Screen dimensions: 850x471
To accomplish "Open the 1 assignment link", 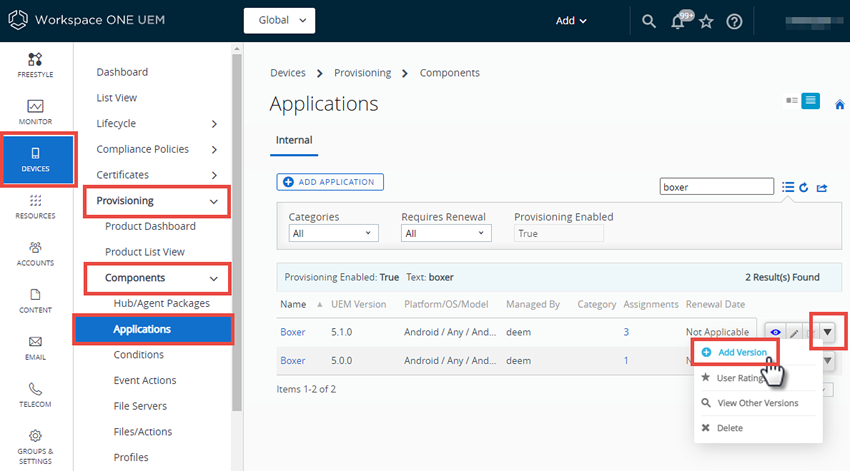I will coord(626,360).
